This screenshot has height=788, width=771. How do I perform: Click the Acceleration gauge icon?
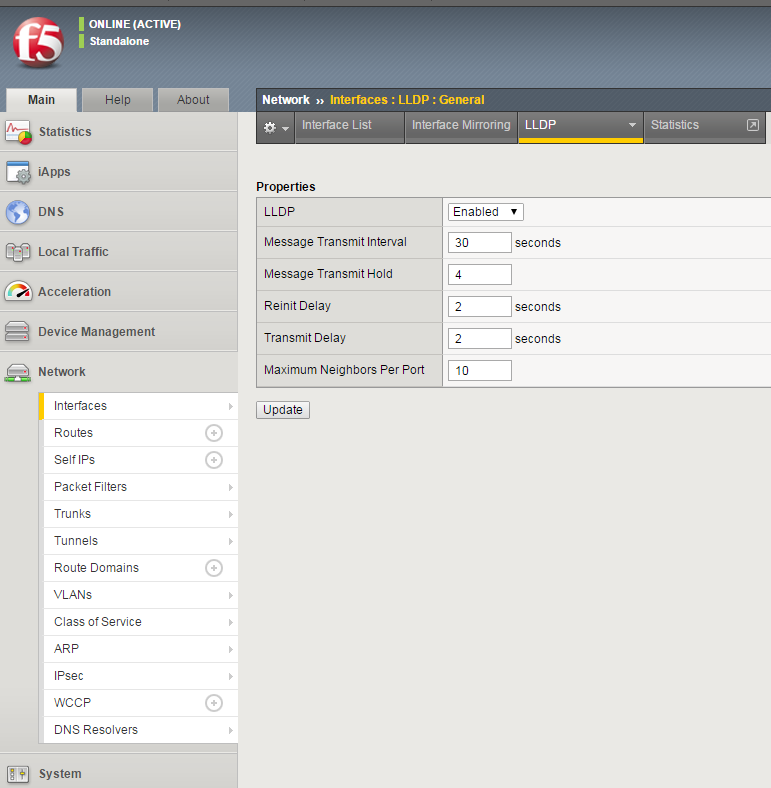(19, 292)
